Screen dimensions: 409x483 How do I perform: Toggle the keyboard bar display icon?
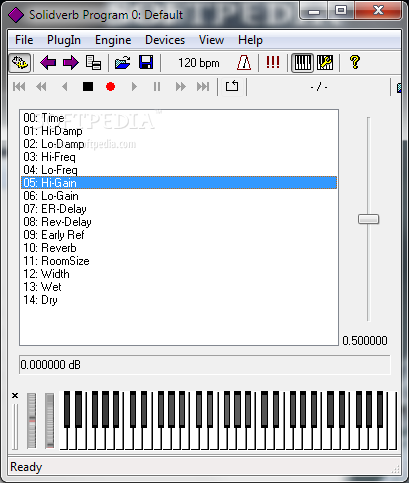(x=303, y=63)
